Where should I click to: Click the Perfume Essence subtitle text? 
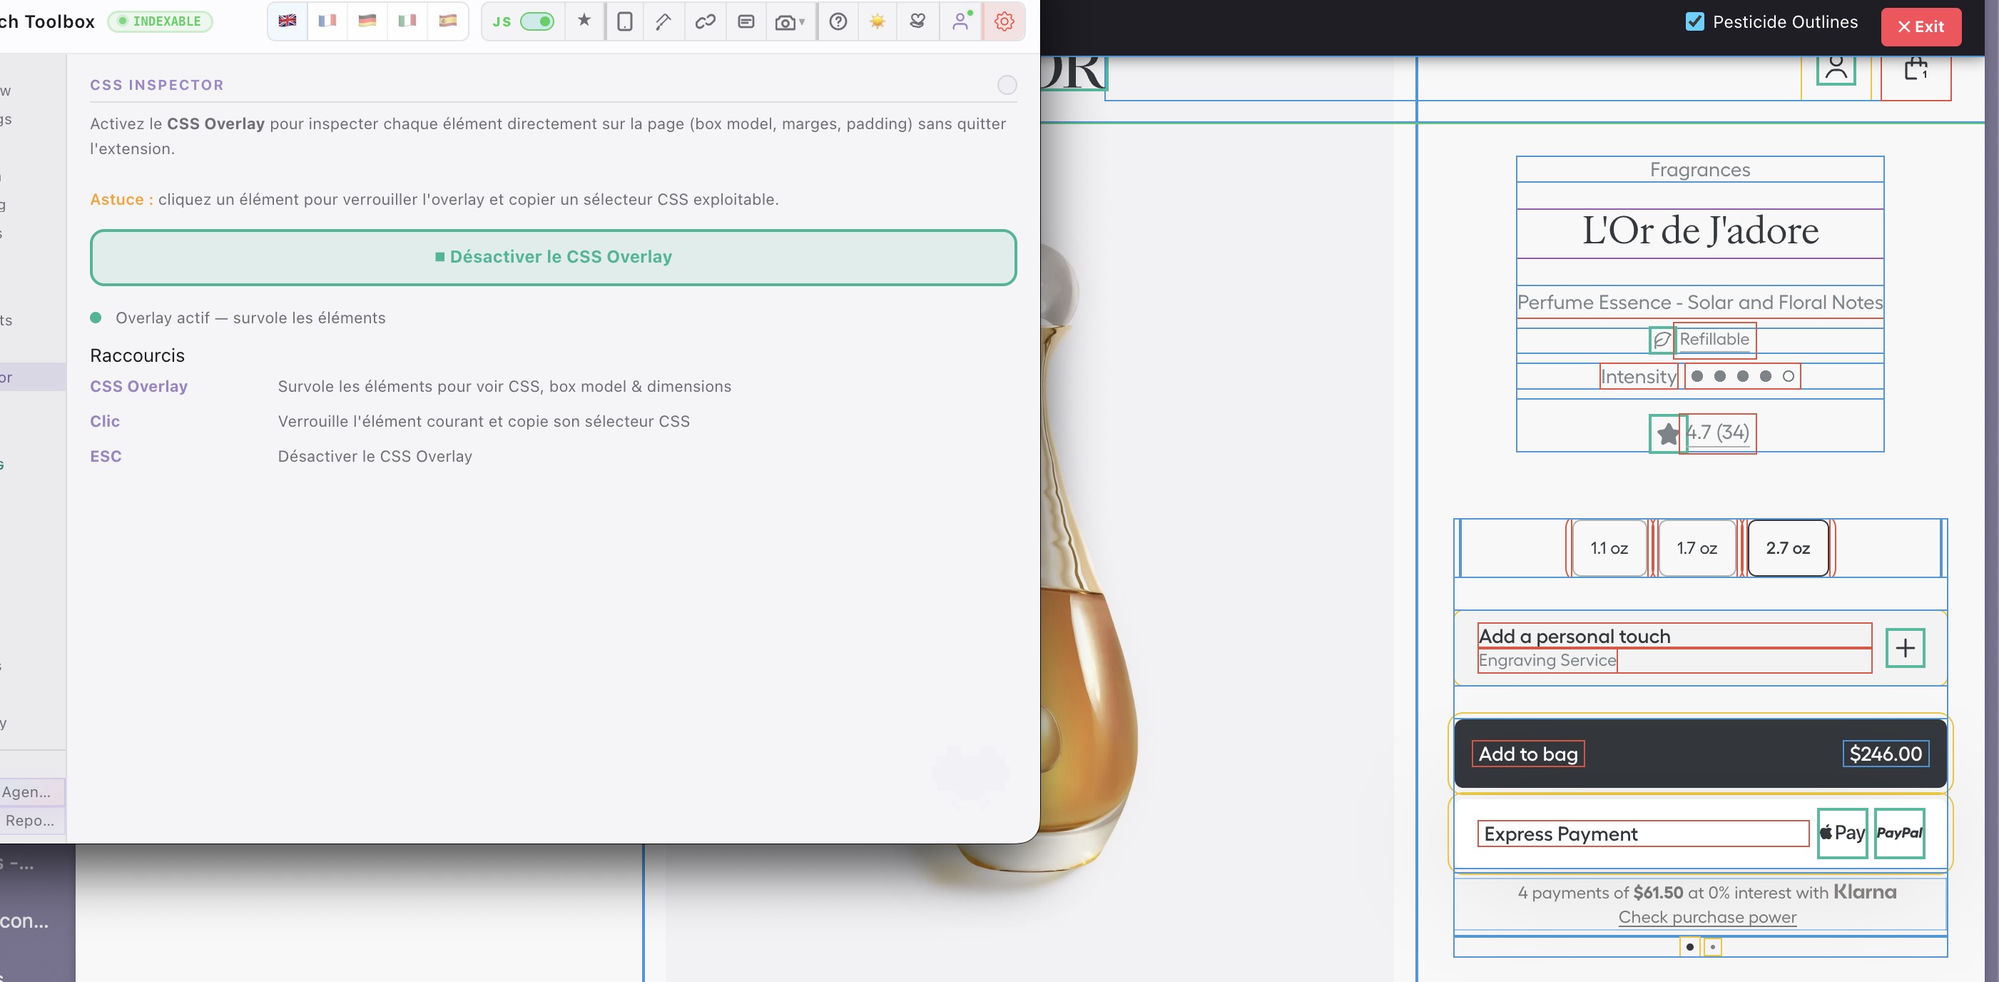click(x=1700, y=302)
